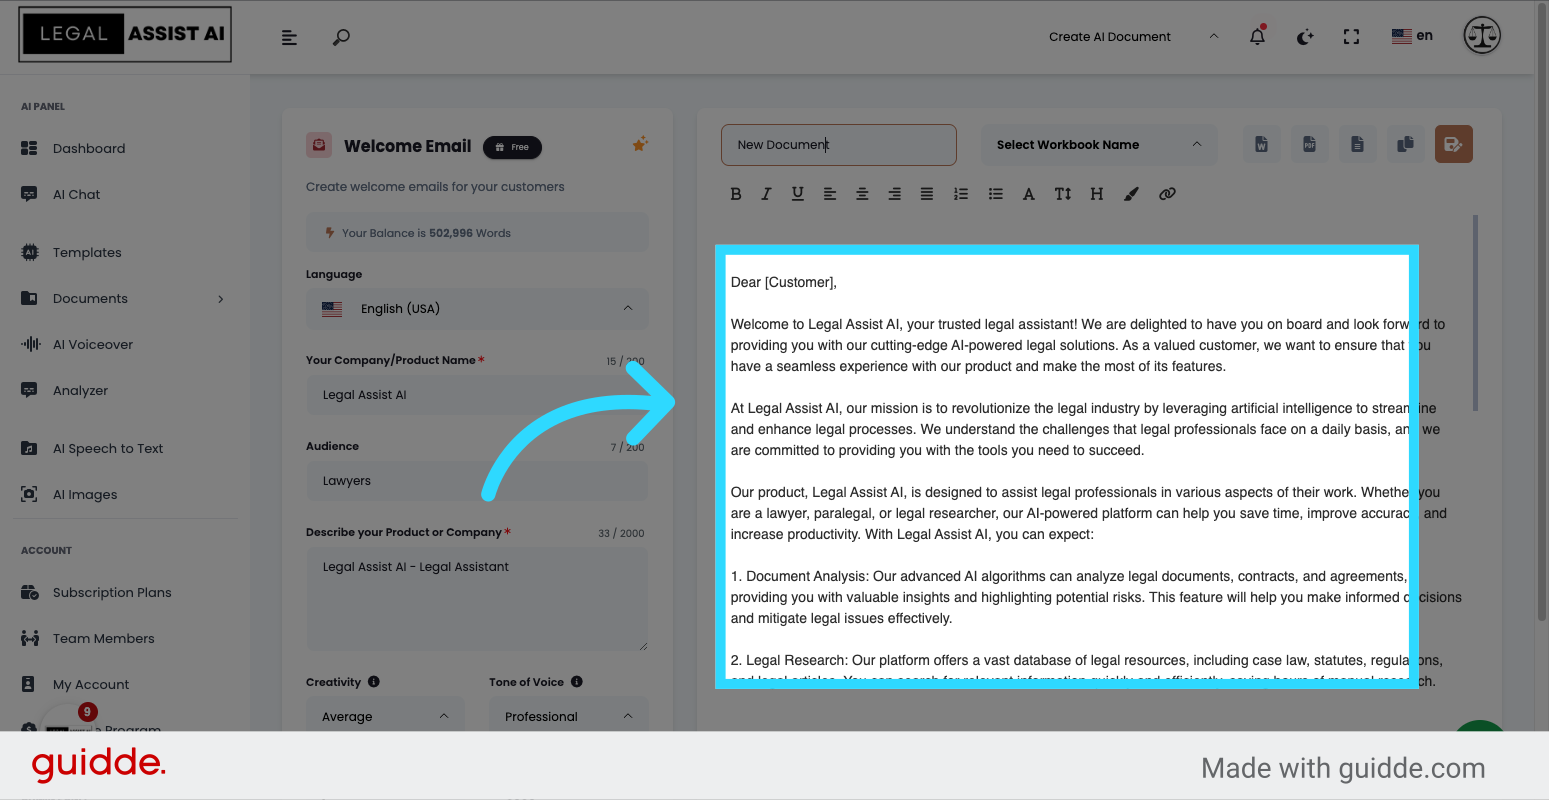
Task: Click the Dear [Customer] greeting line
Action: click(784, 282)
